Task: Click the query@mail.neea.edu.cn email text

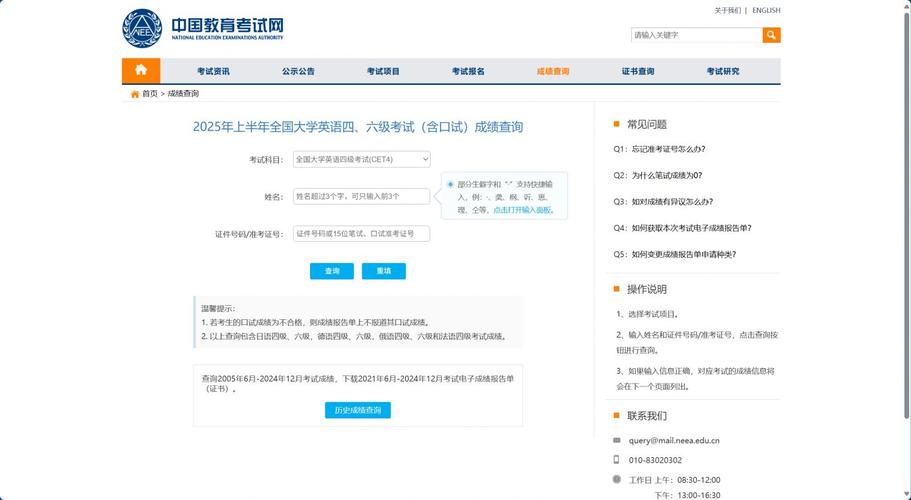Action: coord(674,440)
